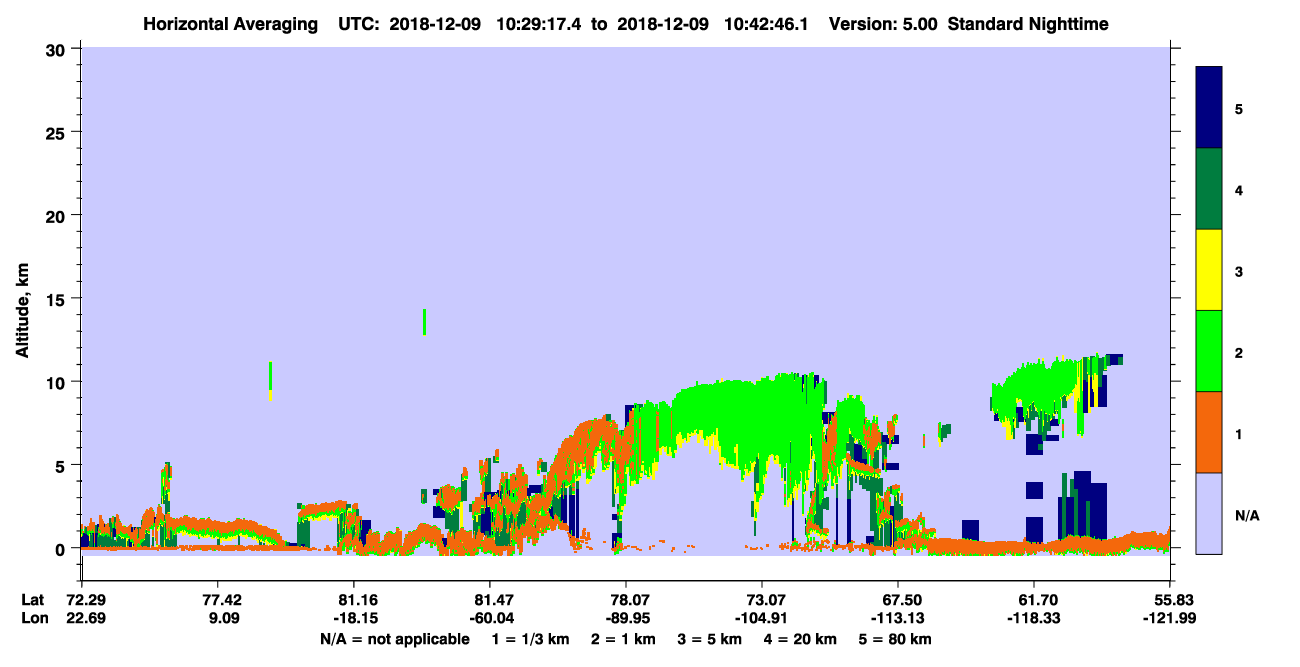Click the dark green level 4 color swatch
1300x667 pixels.
[x=1209, y=189]
